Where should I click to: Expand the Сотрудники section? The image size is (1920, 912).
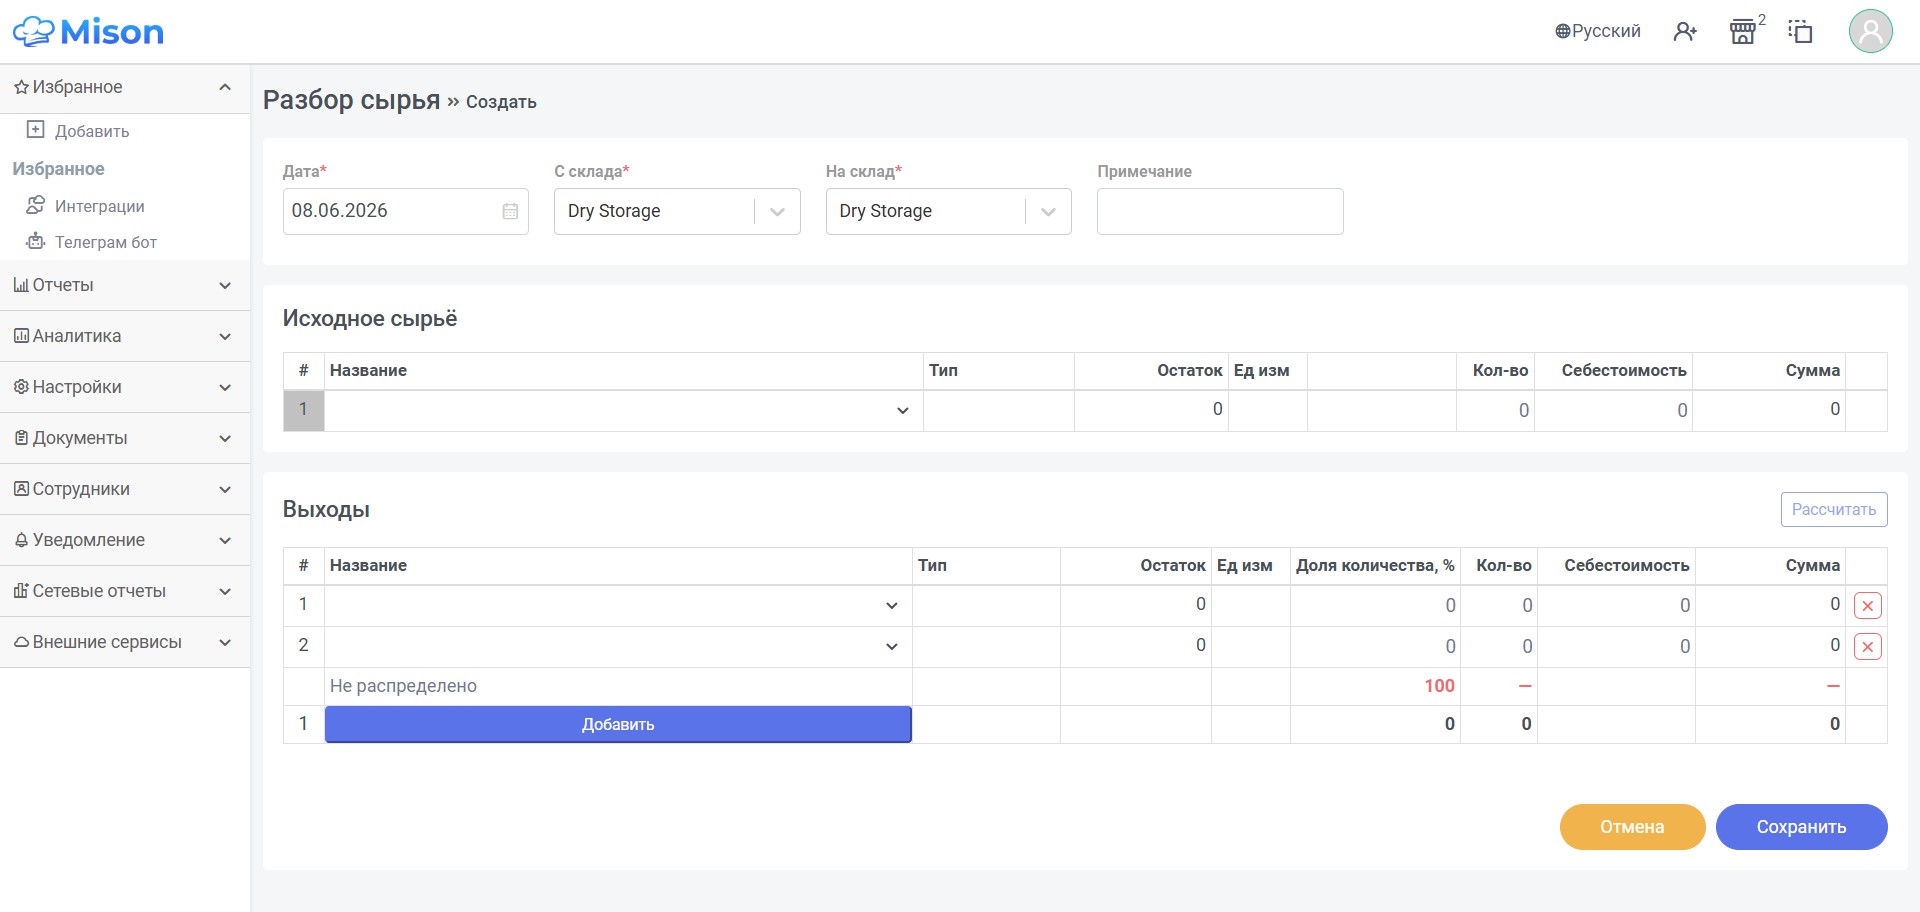(x=125, y=489)
